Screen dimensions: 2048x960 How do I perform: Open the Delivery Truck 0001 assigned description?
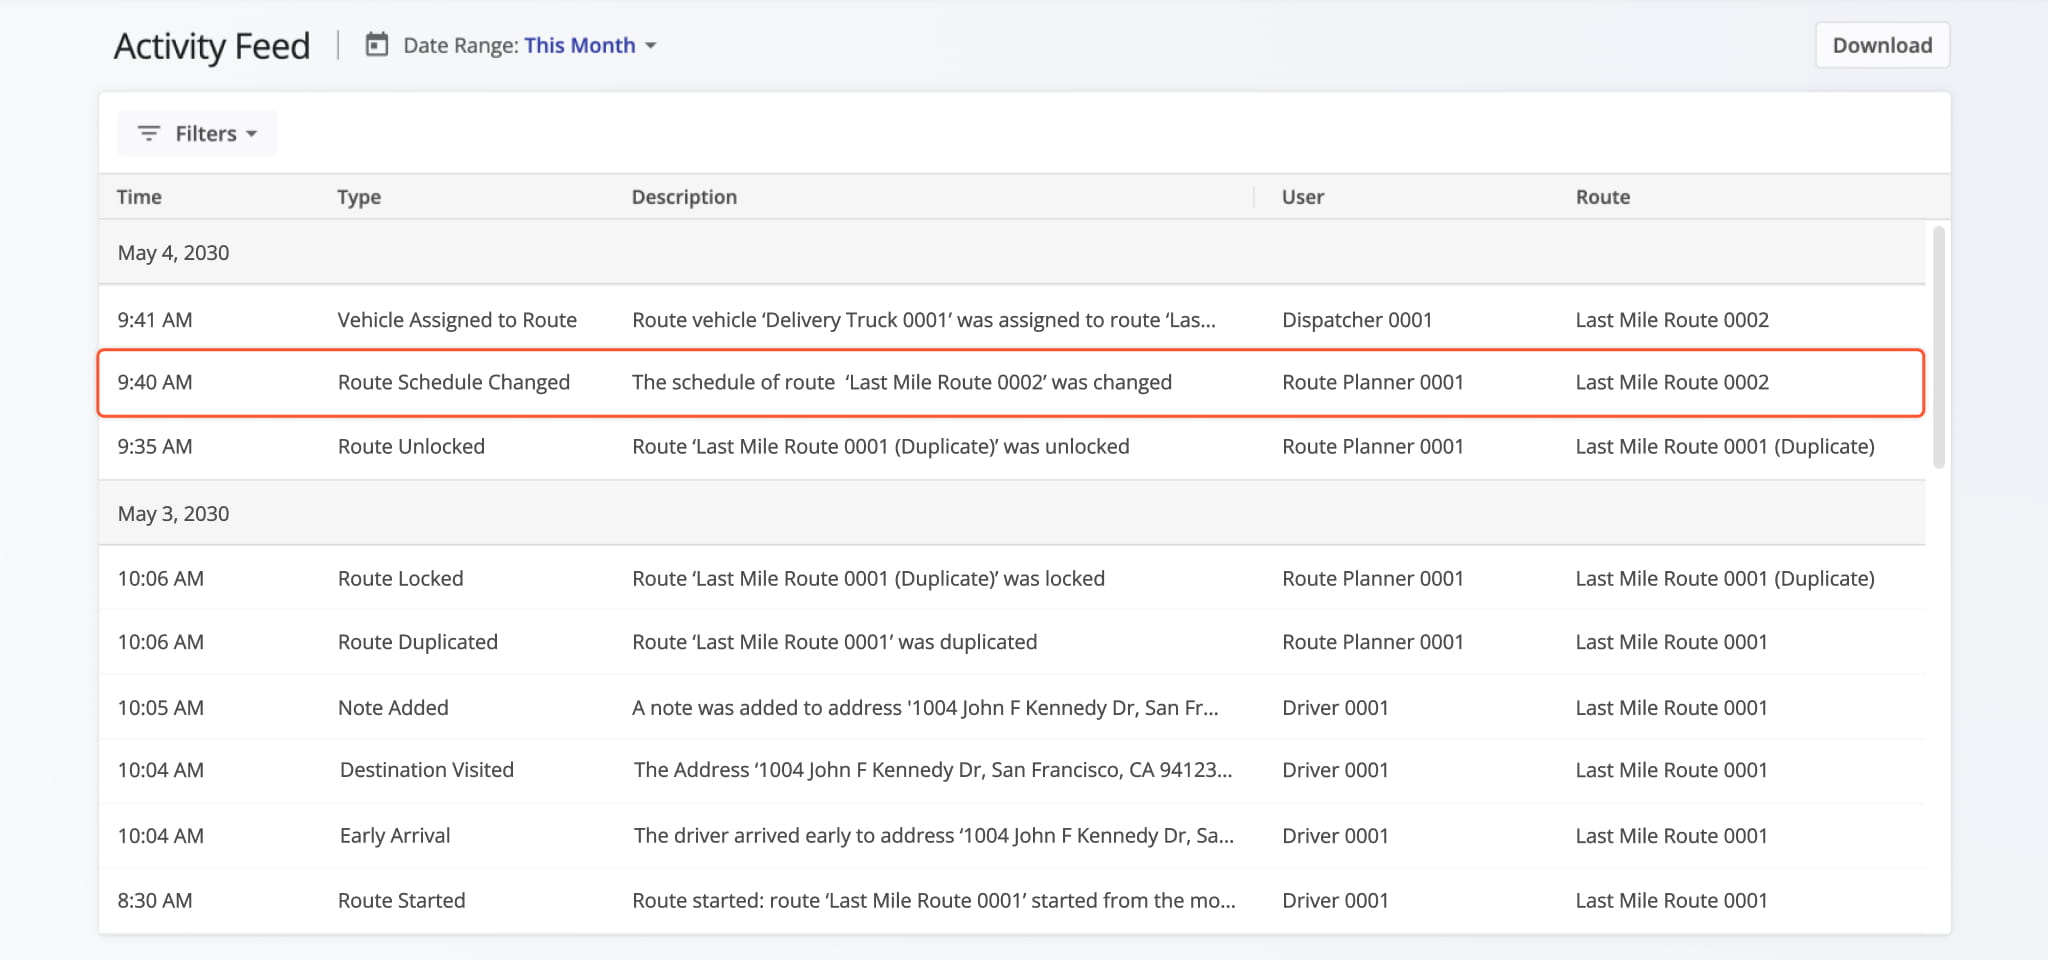click(924, 320)
